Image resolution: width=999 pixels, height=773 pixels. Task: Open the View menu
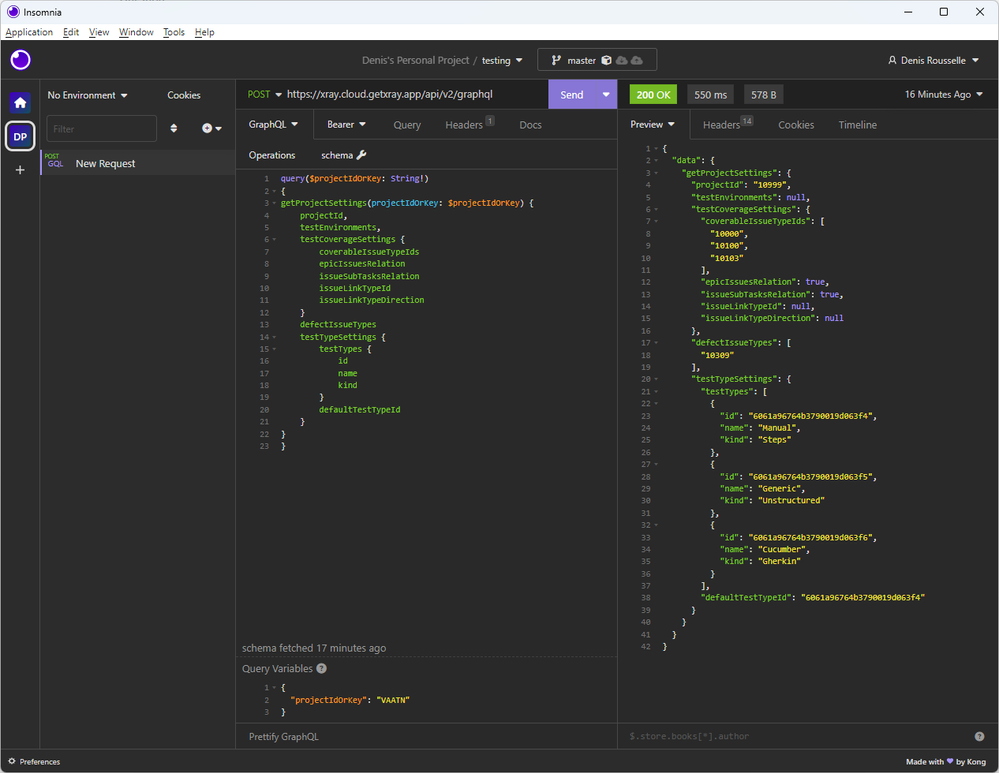tap(99, 32)
